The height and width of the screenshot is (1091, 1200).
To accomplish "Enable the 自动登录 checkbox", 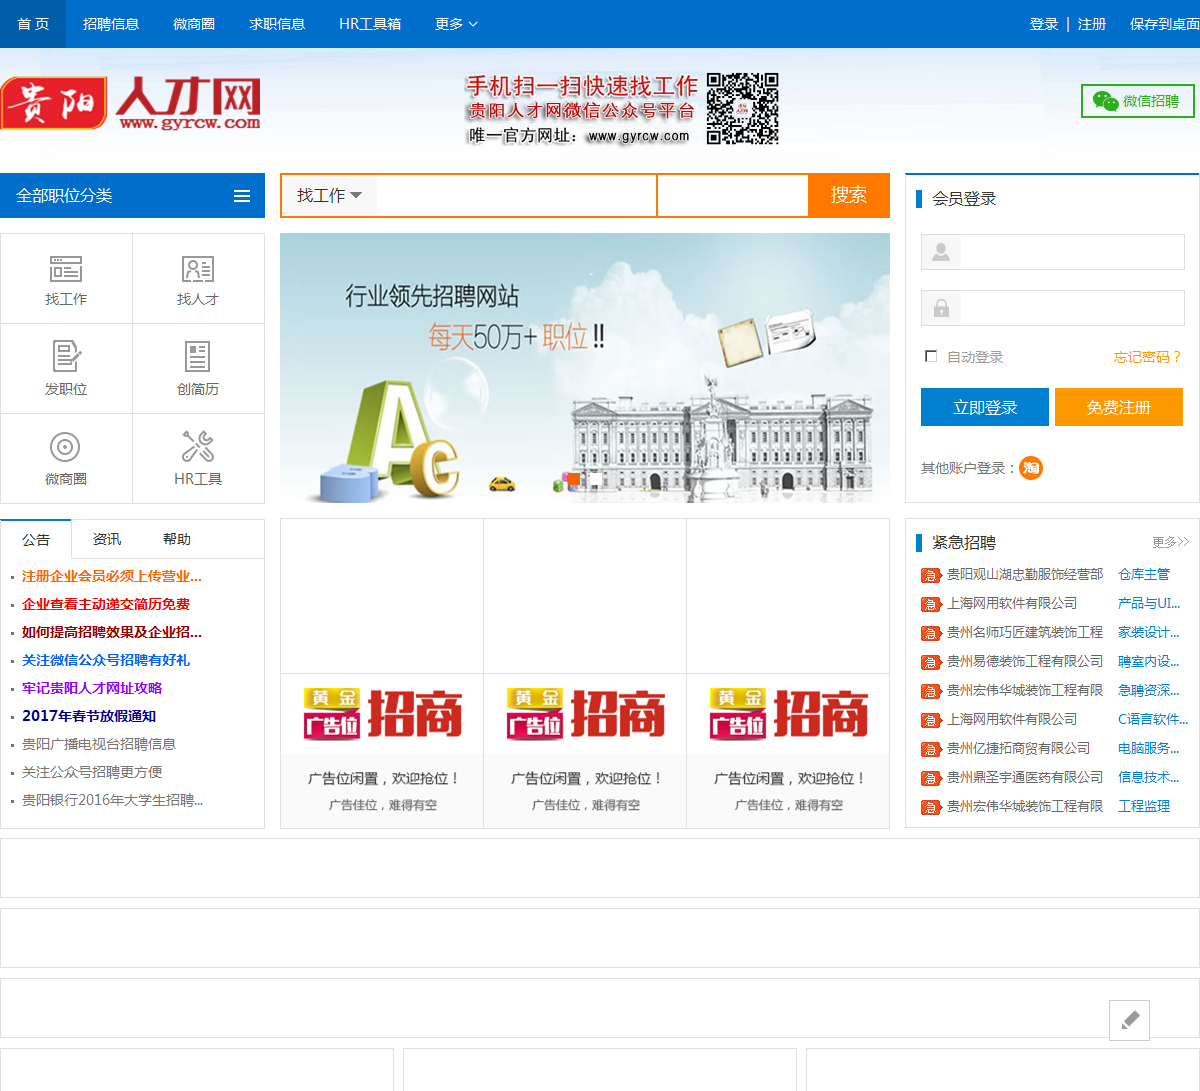I will coord(932,357).
